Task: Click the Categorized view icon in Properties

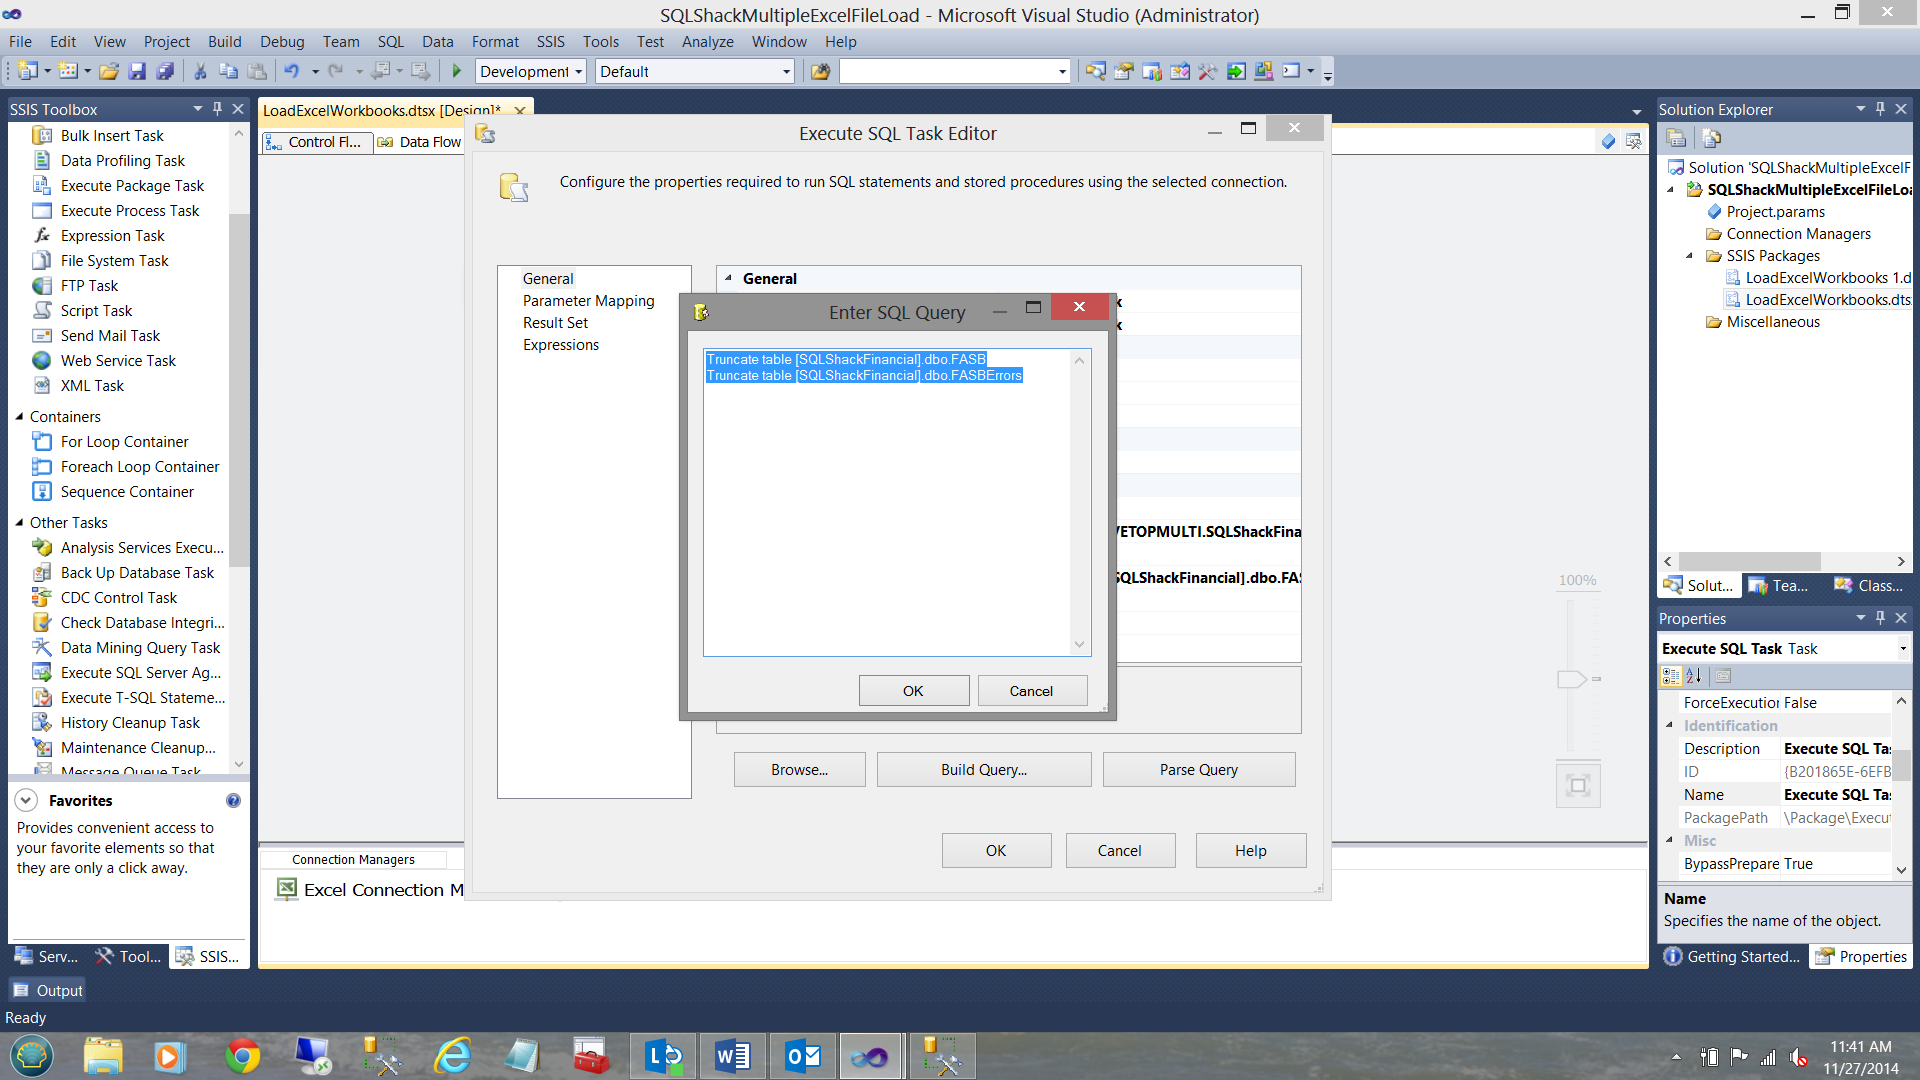Action: coord(1671,676)
